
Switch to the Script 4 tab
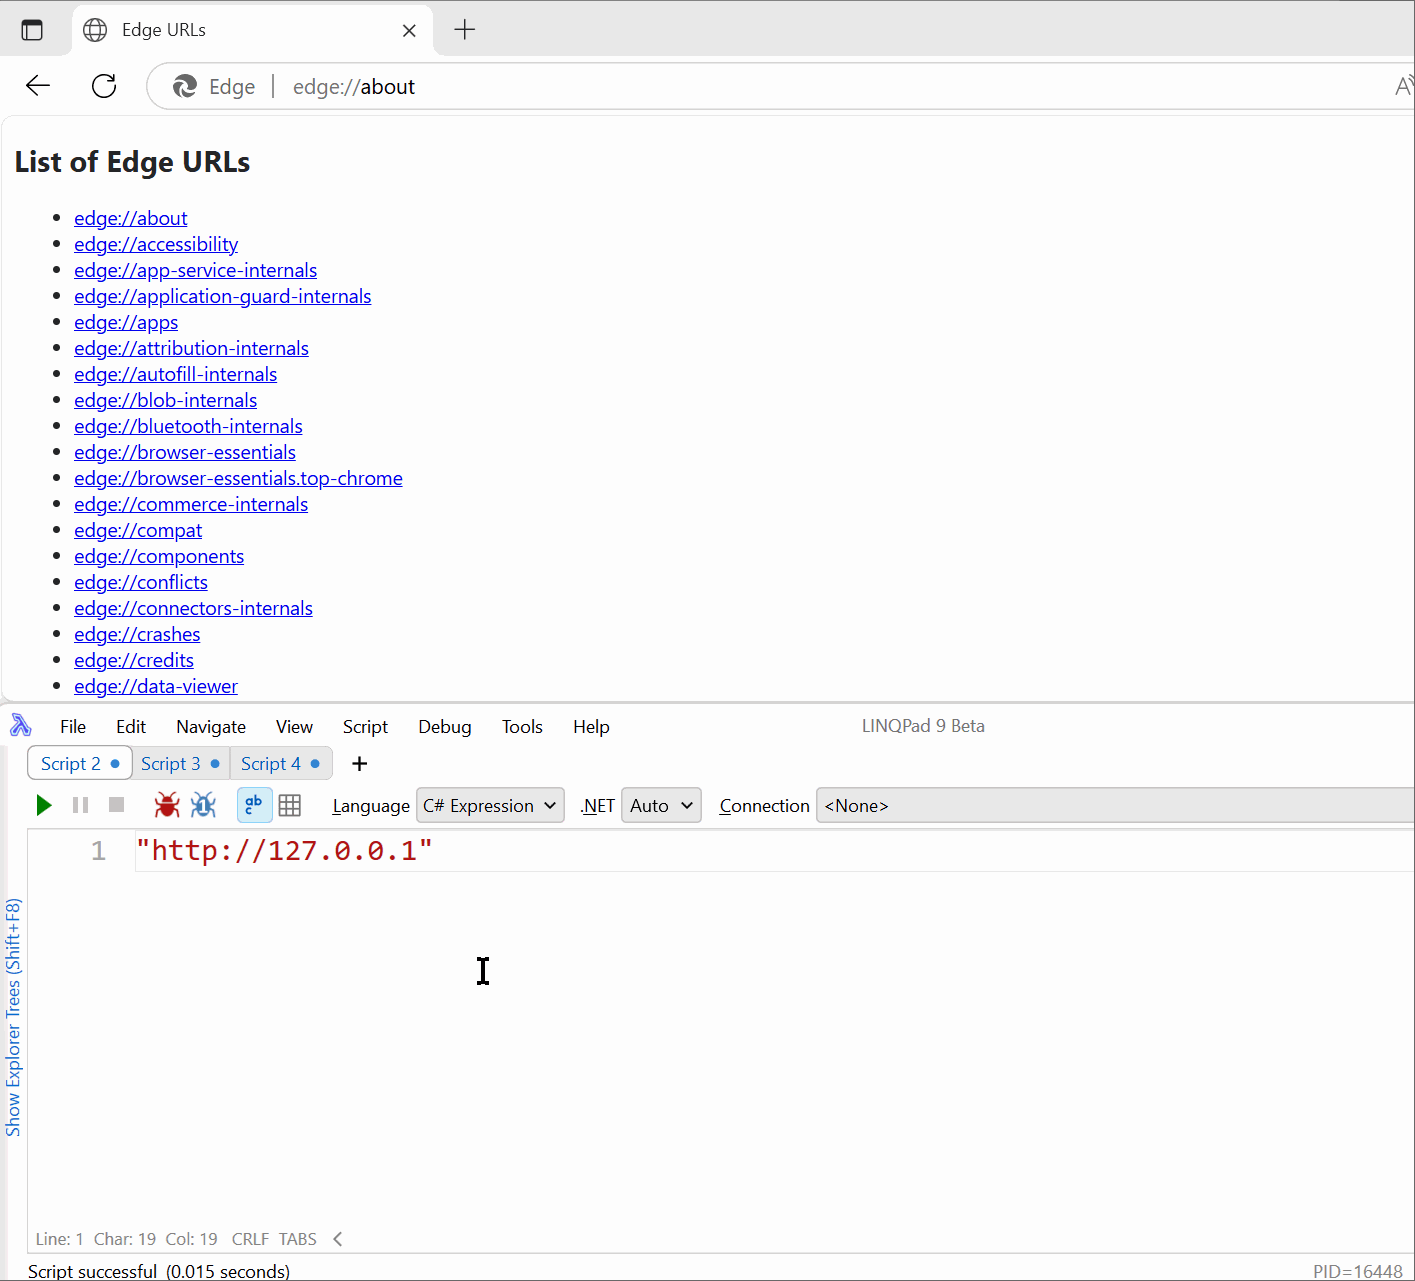[281, 764]
